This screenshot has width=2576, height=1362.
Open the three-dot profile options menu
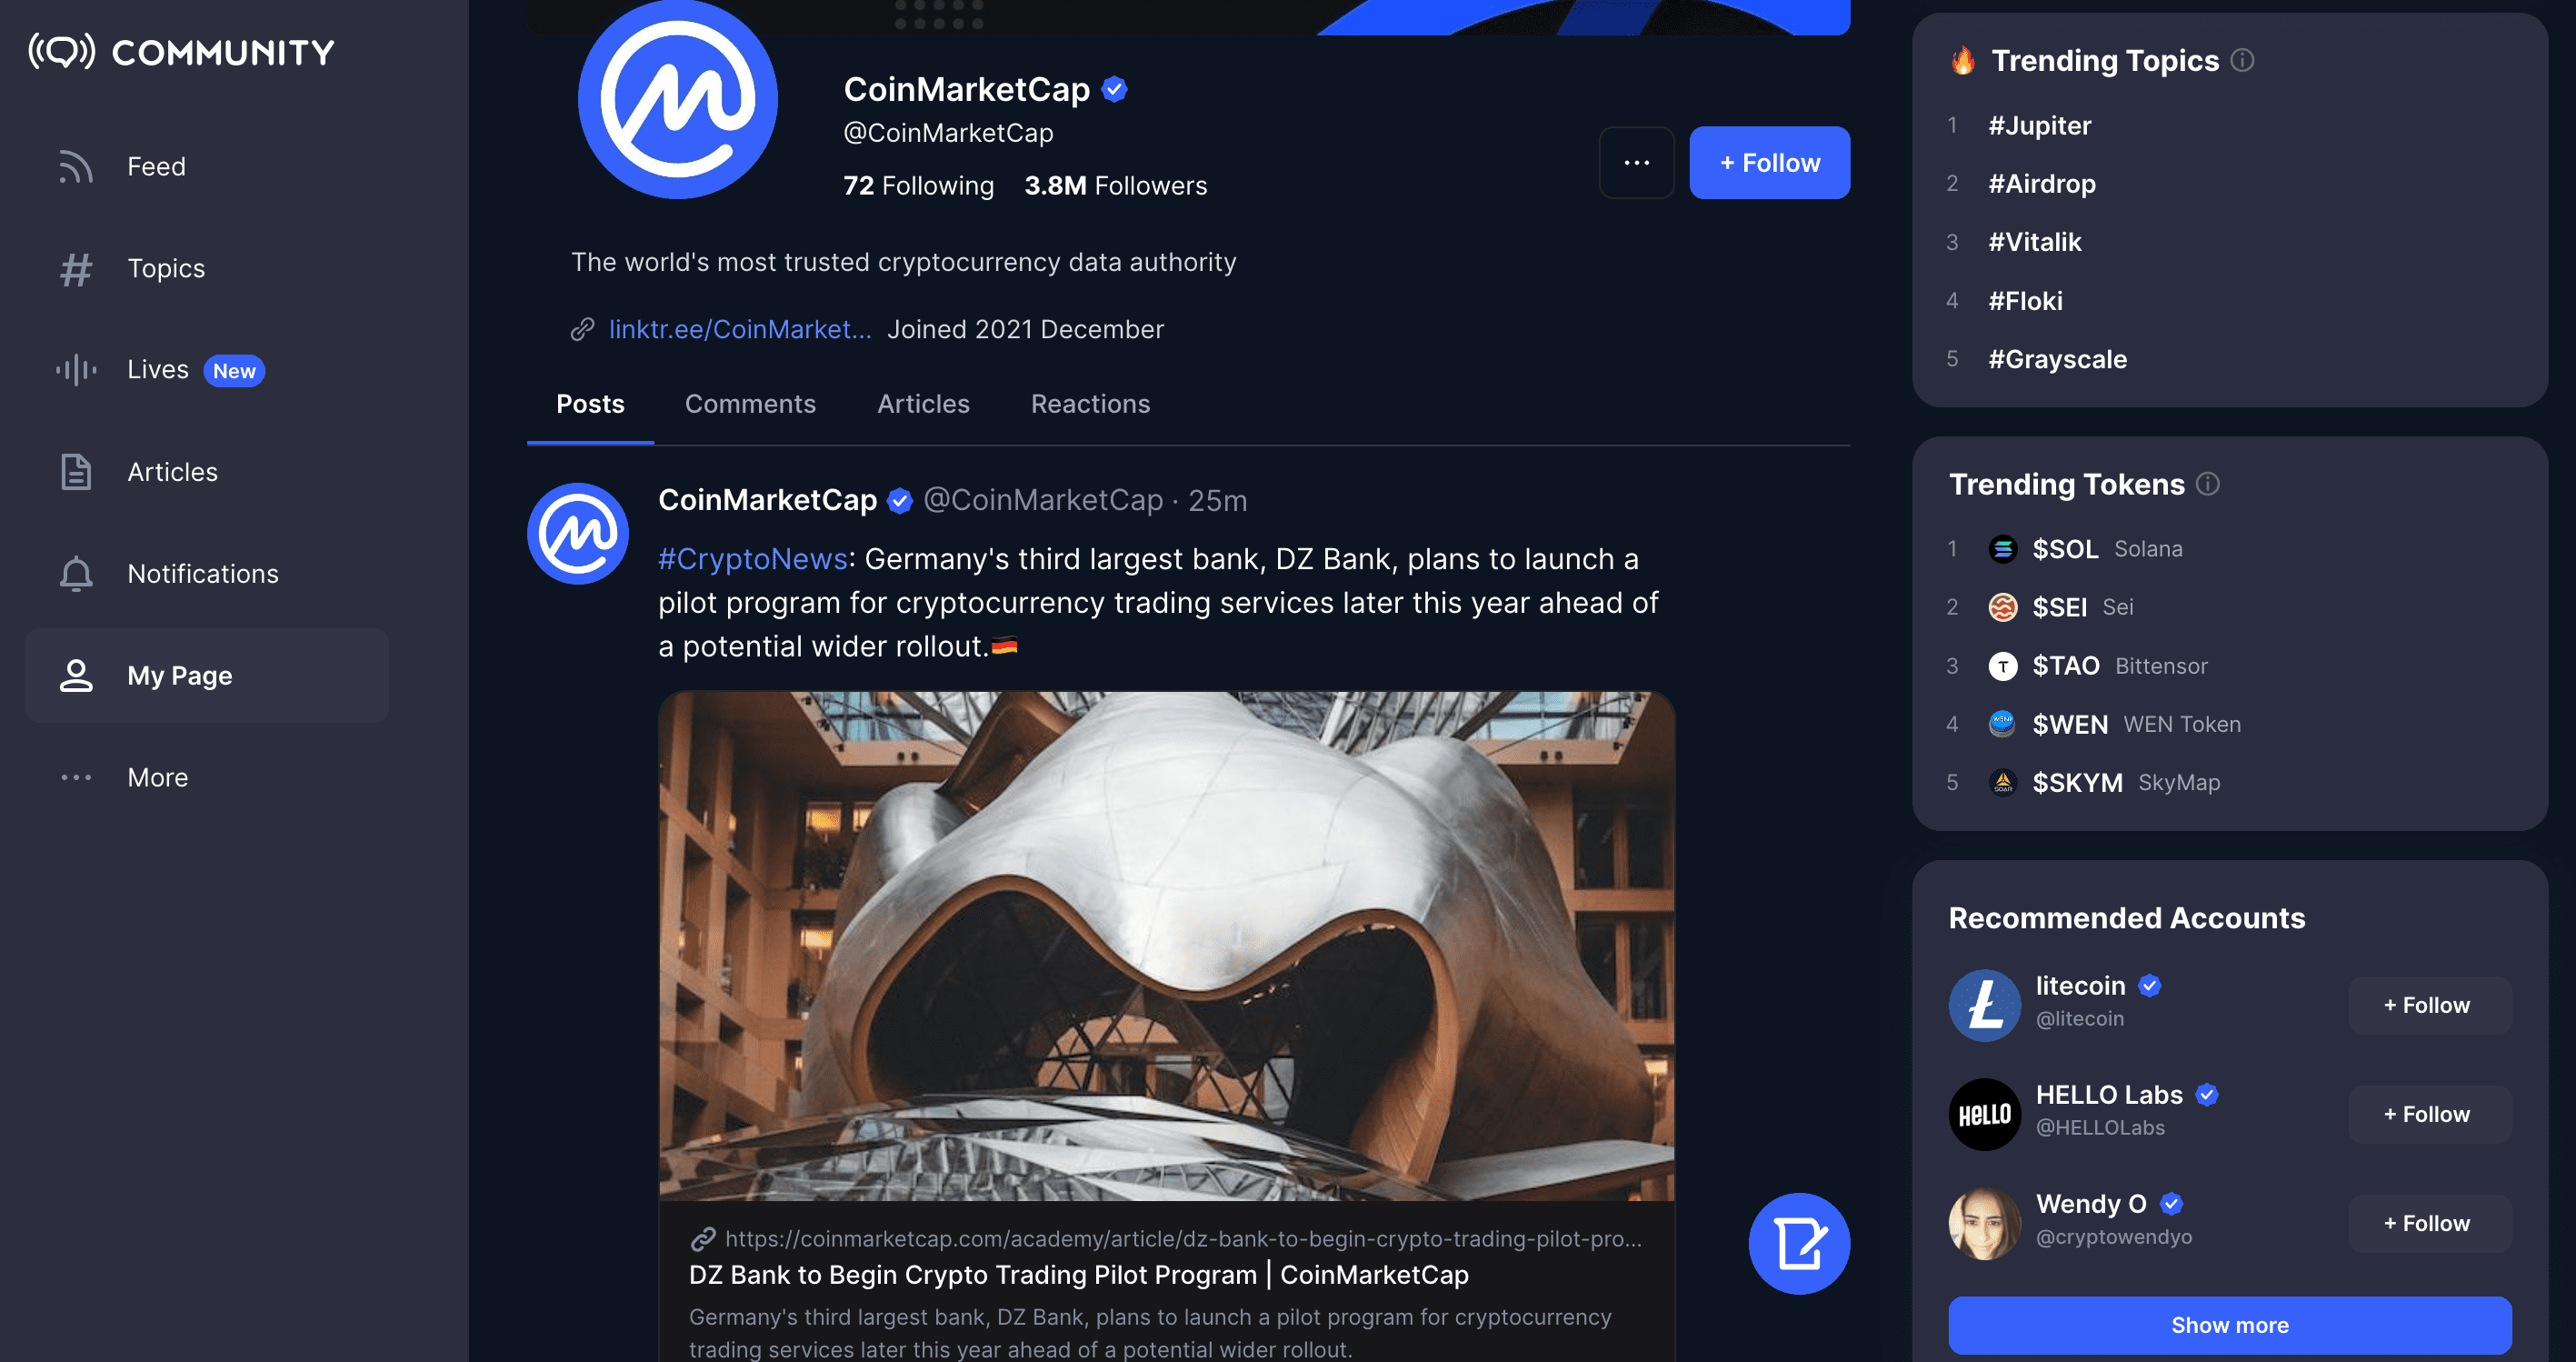coord(1636,163)
